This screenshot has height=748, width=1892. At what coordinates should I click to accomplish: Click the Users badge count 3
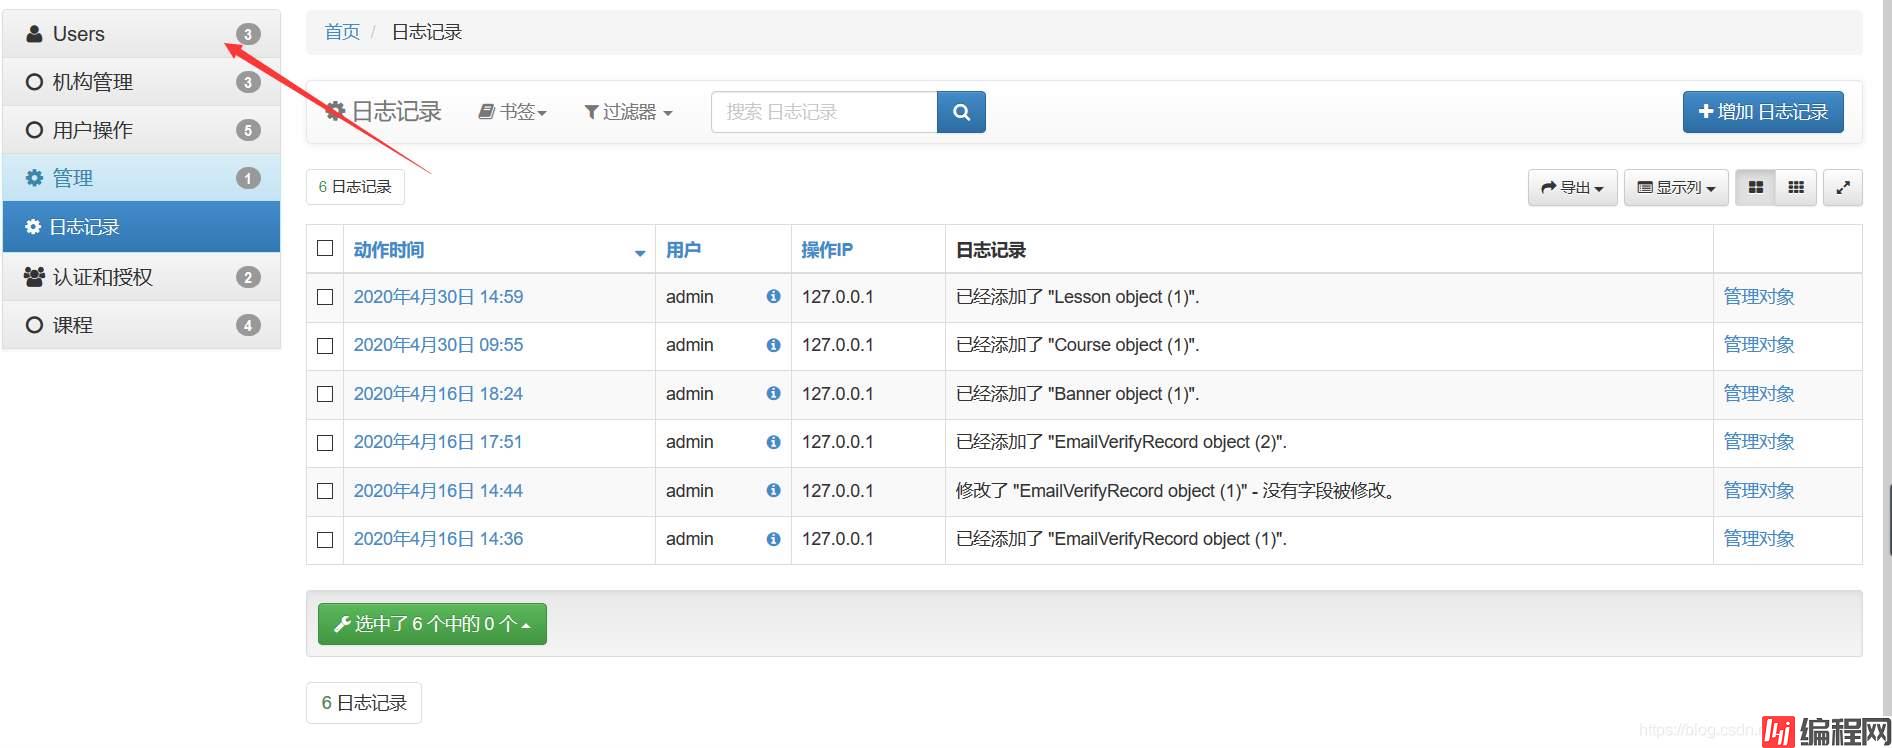(x=248, y=34)
